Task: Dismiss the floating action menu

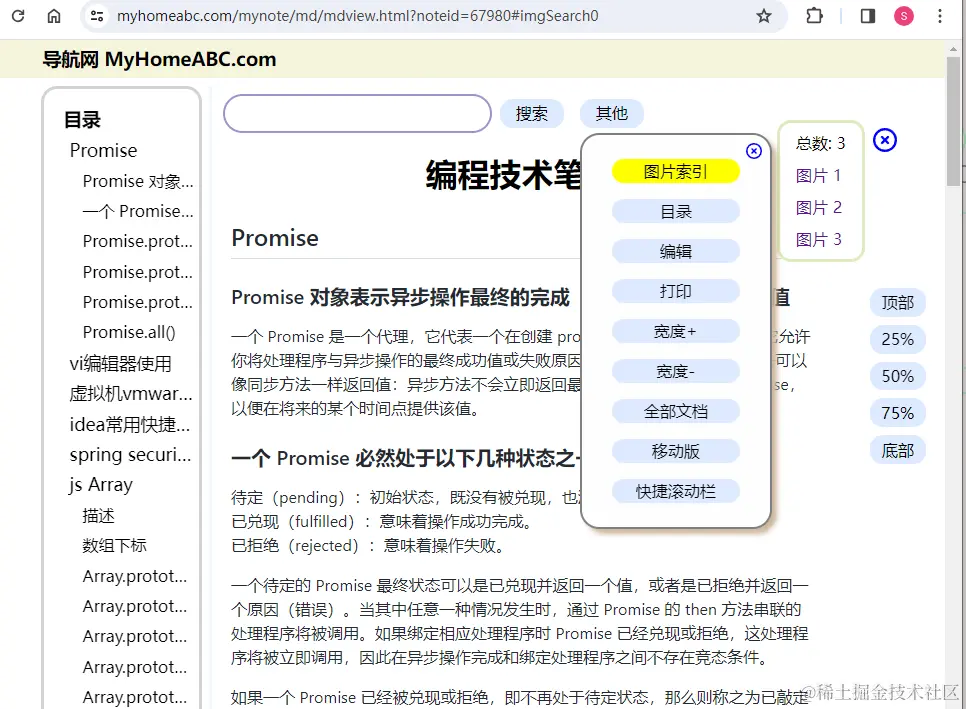Action: click(753, 151)
